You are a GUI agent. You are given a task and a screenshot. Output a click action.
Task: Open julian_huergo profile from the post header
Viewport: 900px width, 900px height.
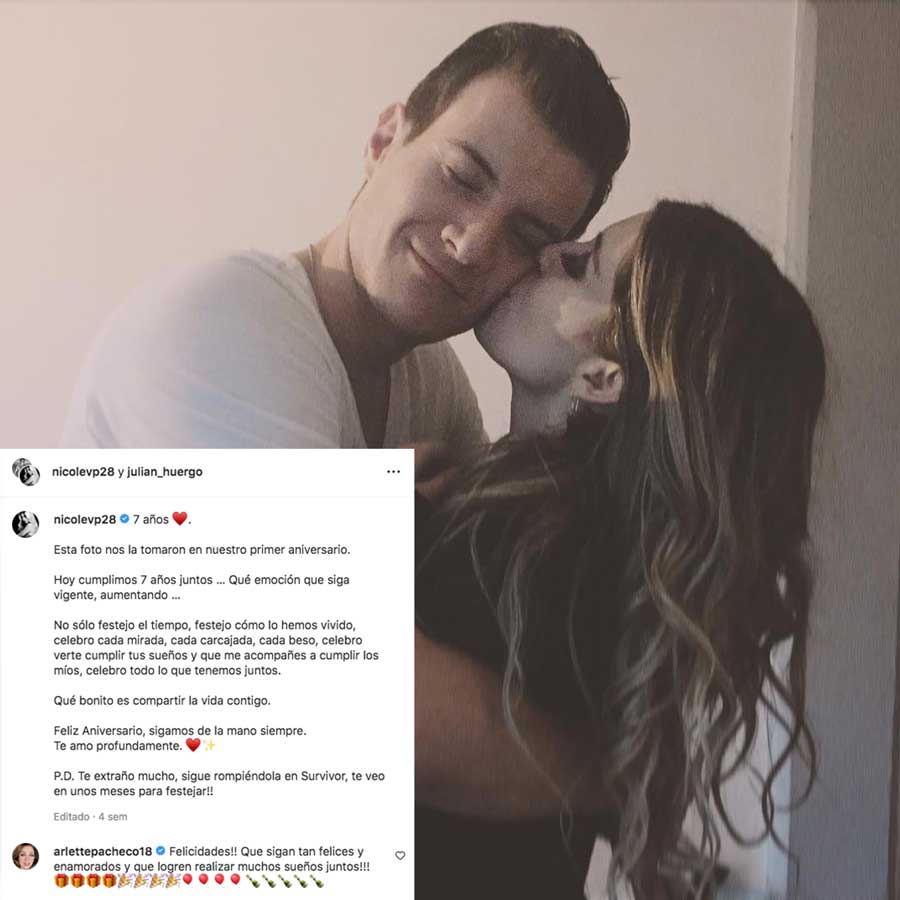(x=165, y=472)
